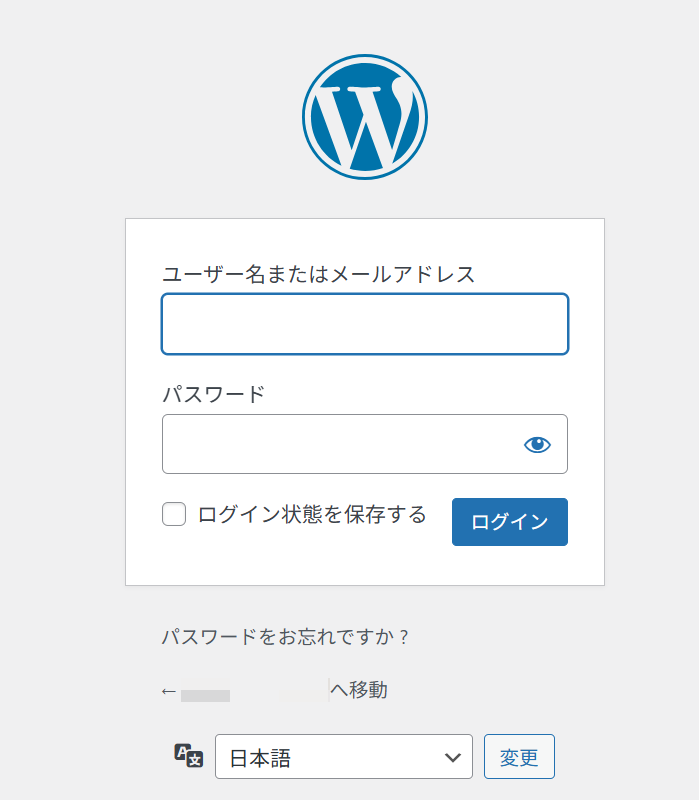Viewport: 699px width, 800px height.
Task: Click the 変更 button
Action: pyautogui.click(x=519, y=756)
